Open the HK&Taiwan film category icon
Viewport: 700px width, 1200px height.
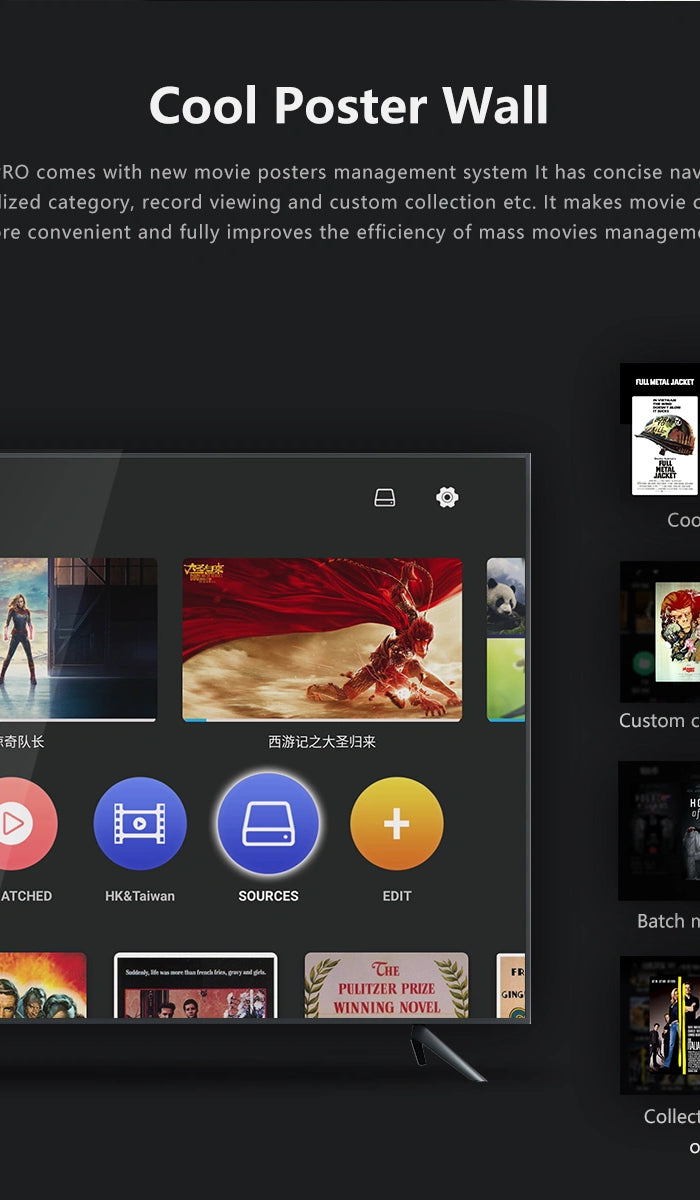tap(140, 824)
